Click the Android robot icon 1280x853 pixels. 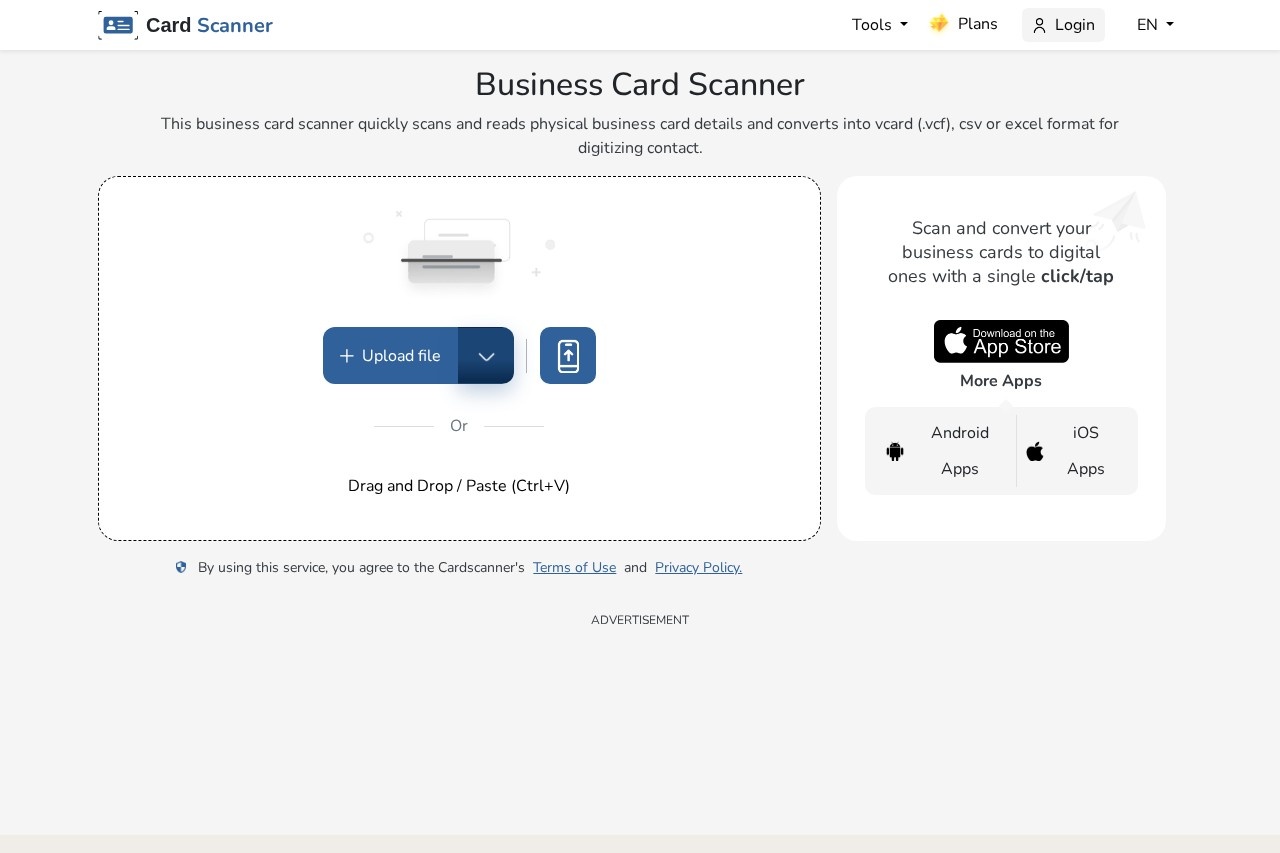895,451
